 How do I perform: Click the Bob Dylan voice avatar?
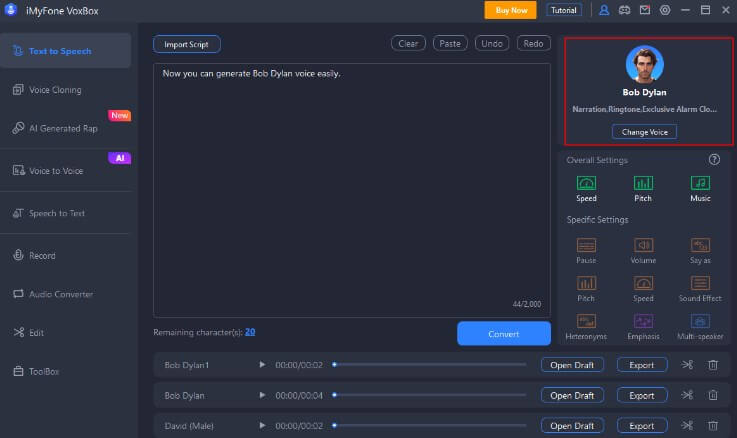tap(644, 64)
